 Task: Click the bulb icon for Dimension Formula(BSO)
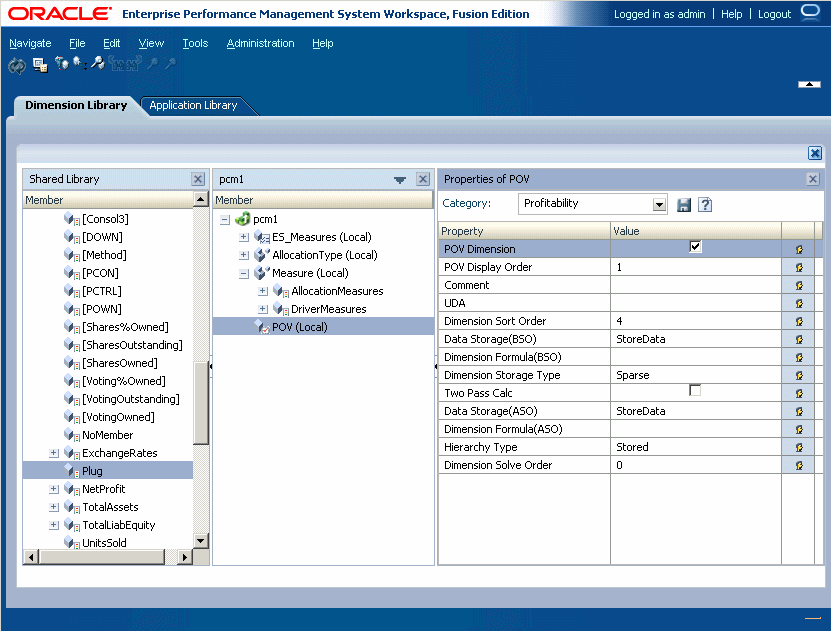coord(799,358)
